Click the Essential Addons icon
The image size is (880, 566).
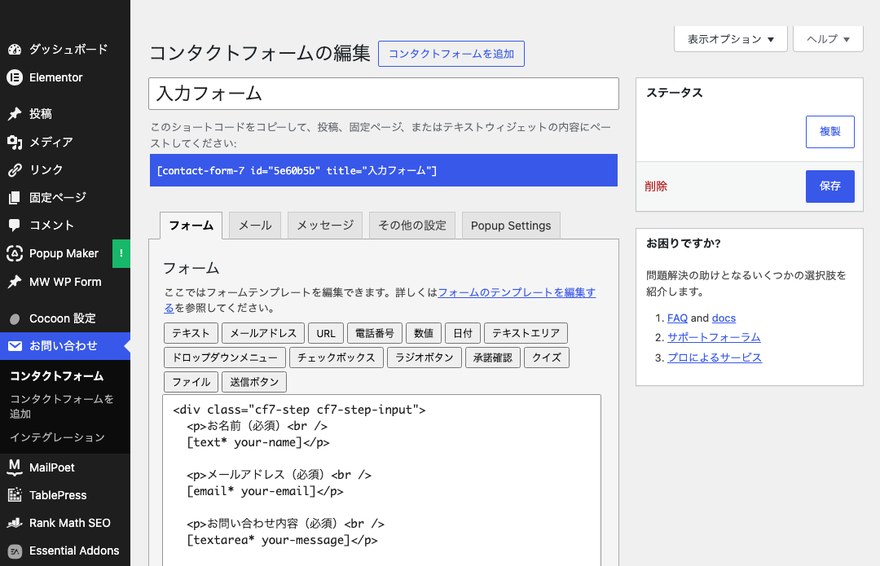tap(15, 551)
